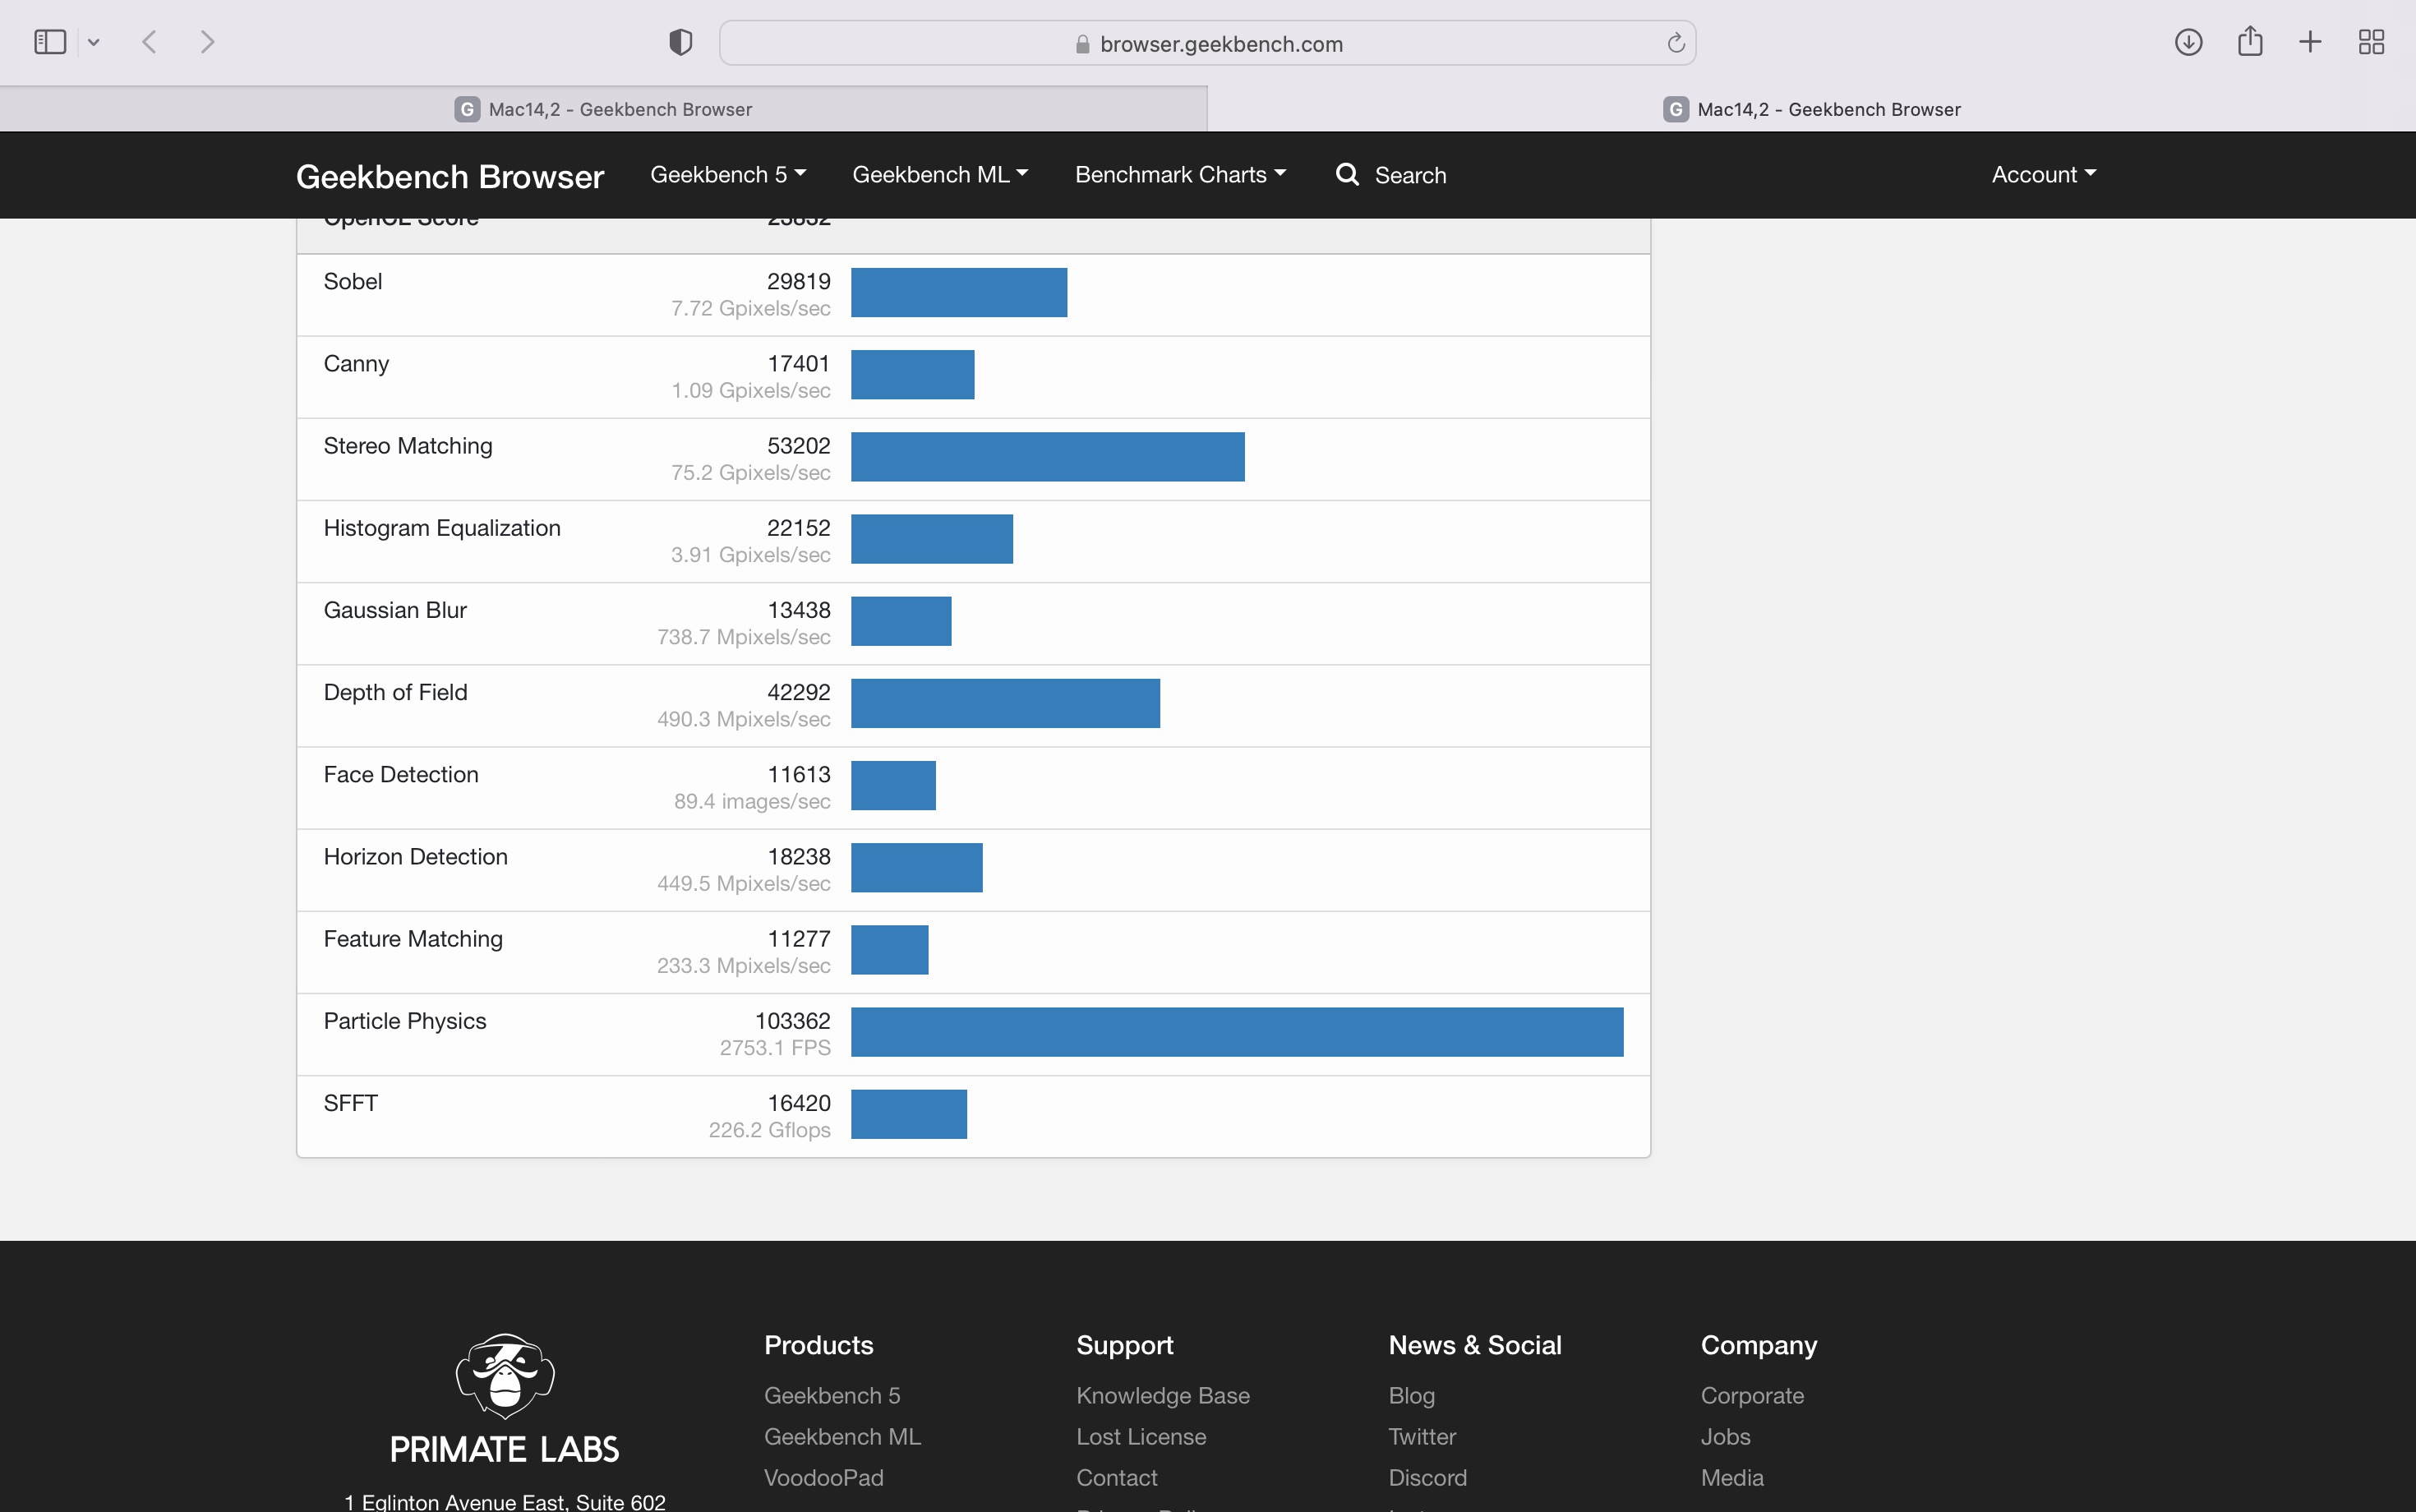Go back using the back arrow
The height and width of the screenshot is (1512, 2416).
coord(150,42)
